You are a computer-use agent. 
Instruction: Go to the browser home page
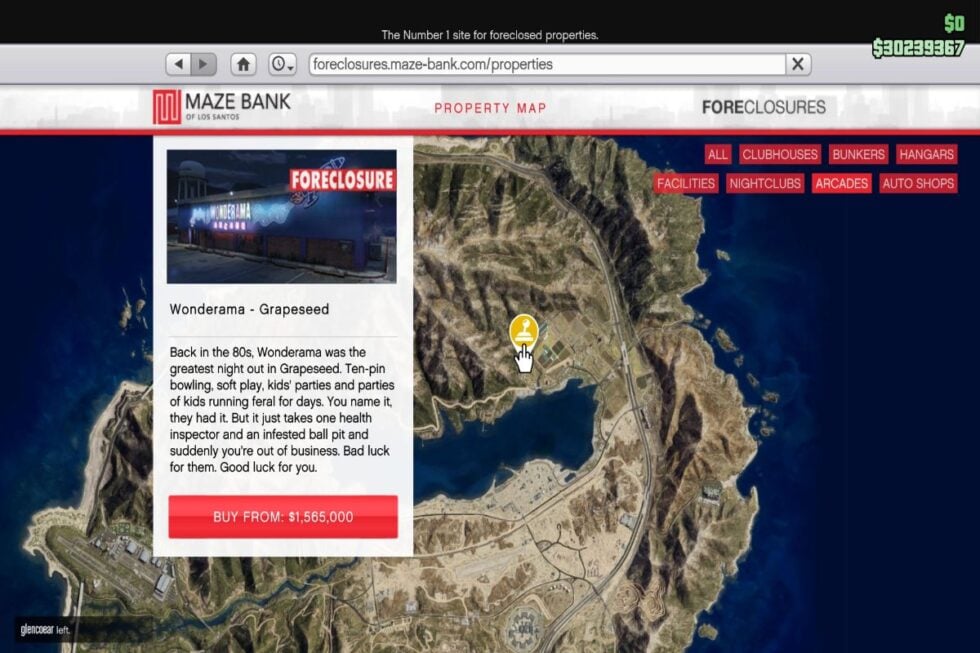click(243, 64)
